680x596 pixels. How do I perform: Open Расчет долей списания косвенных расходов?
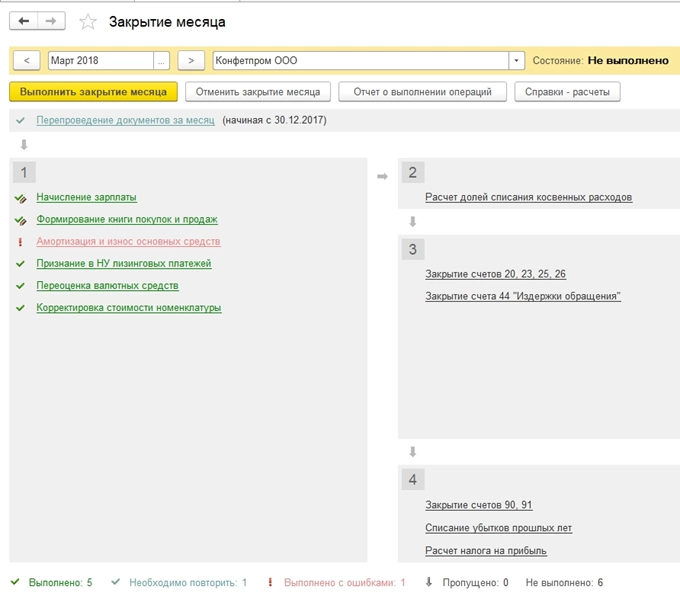pos(528,197)
